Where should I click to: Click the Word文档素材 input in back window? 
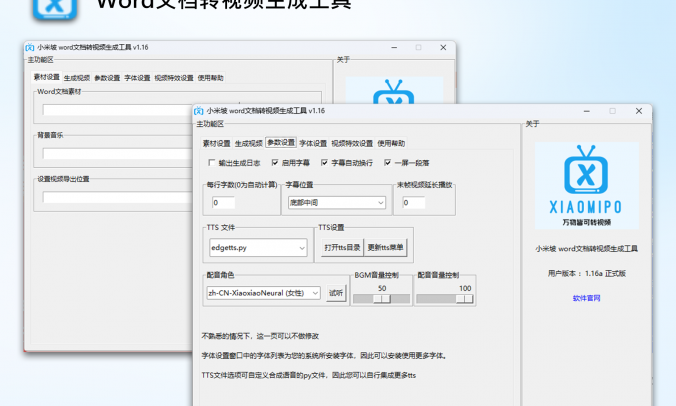pos(117,110)
